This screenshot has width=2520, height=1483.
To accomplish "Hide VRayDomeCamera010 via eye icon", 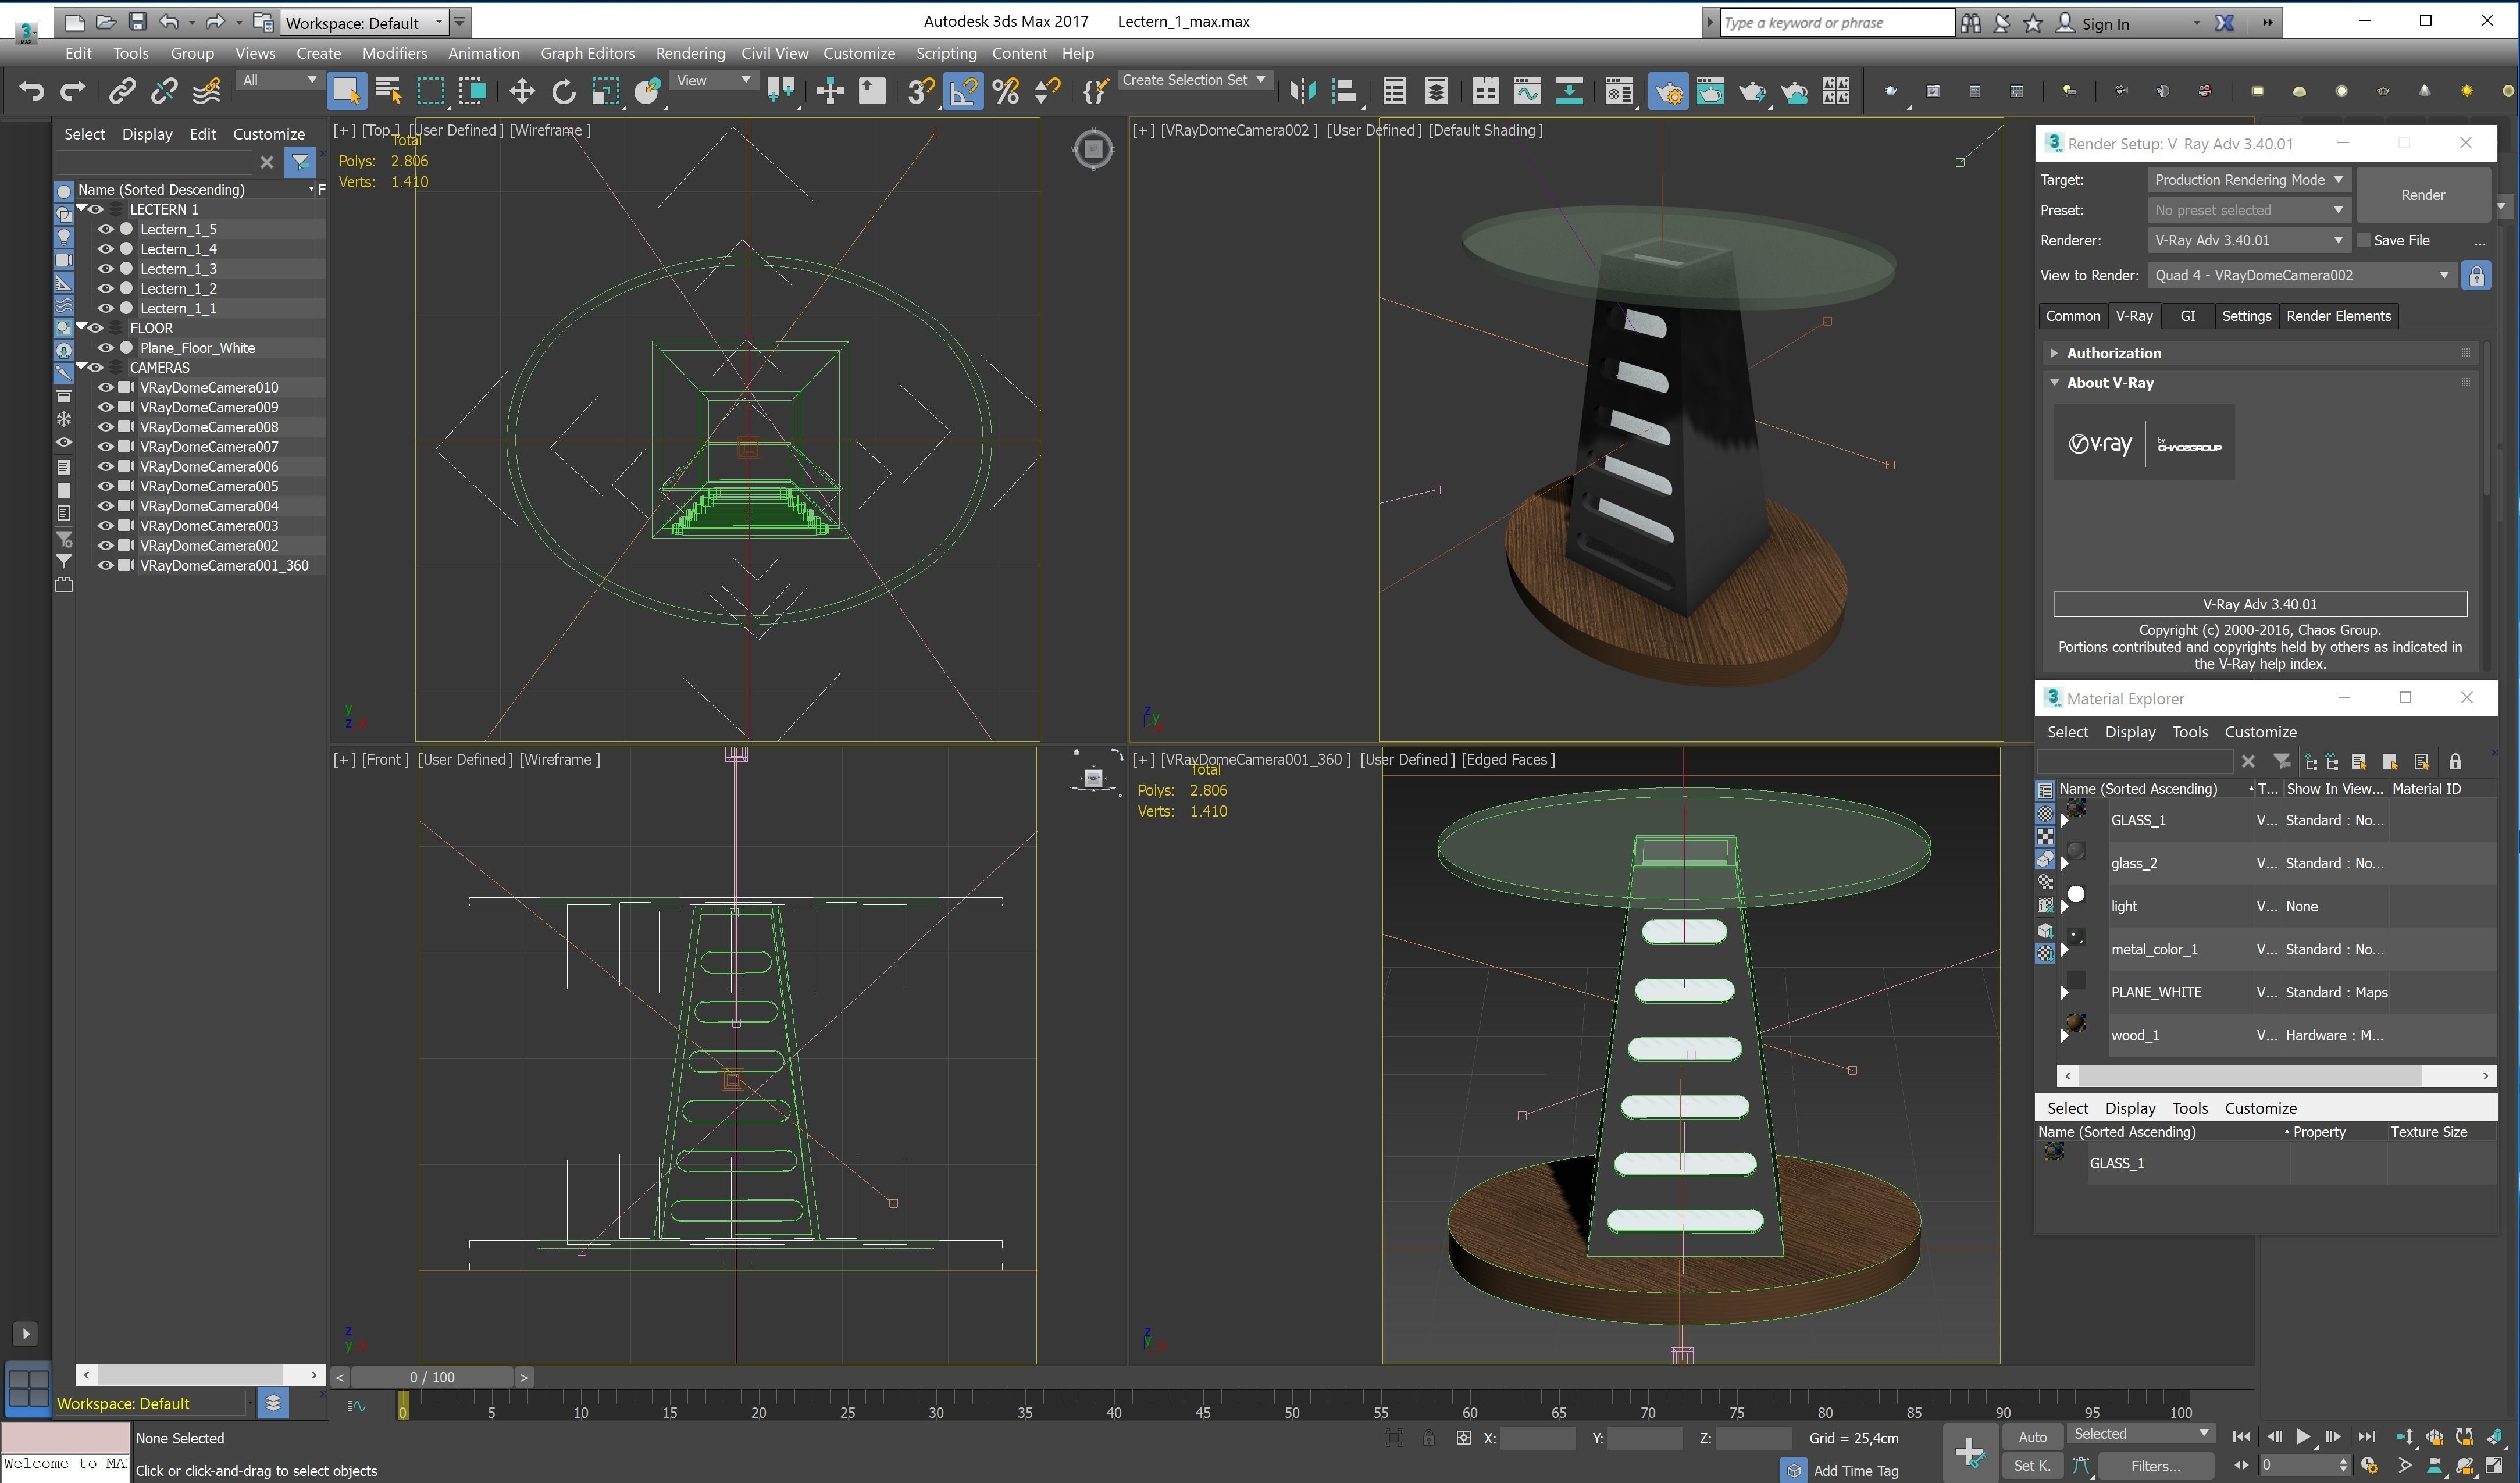I will [105, 387].
